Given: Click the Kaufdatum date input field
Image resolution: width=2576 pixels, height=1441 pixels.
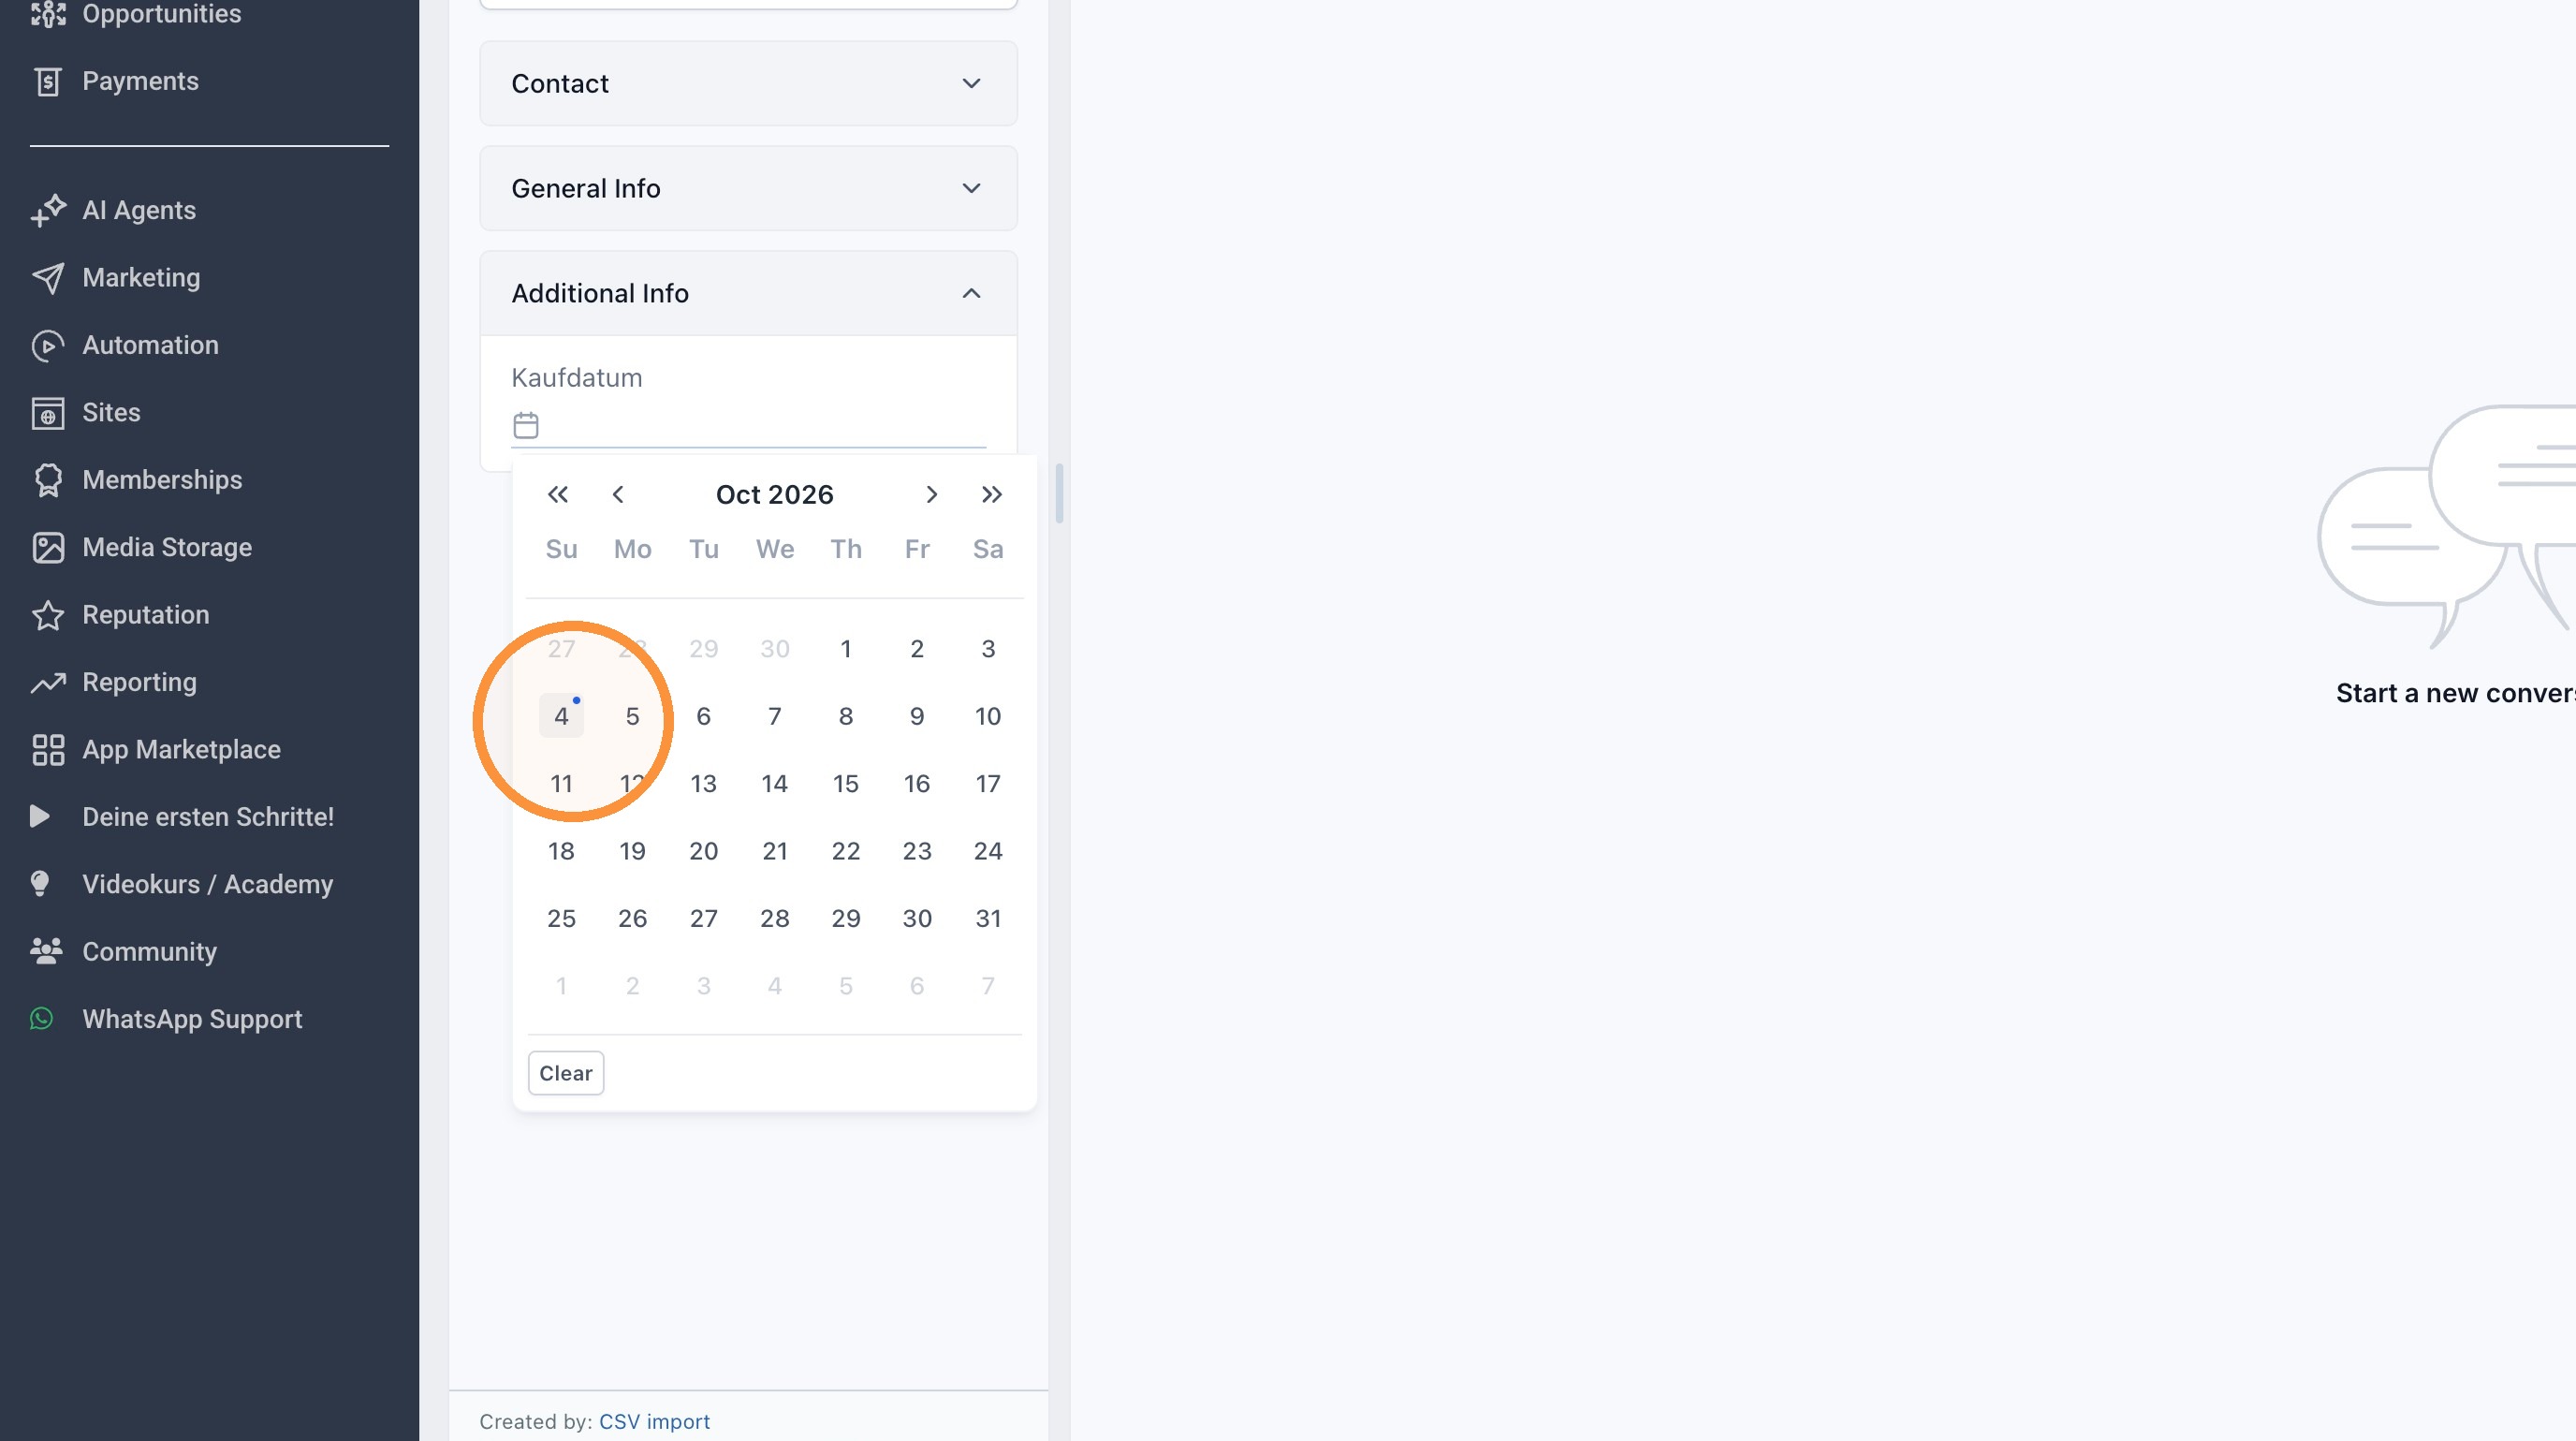Looking at the screenshot, I should pos(748,426).
